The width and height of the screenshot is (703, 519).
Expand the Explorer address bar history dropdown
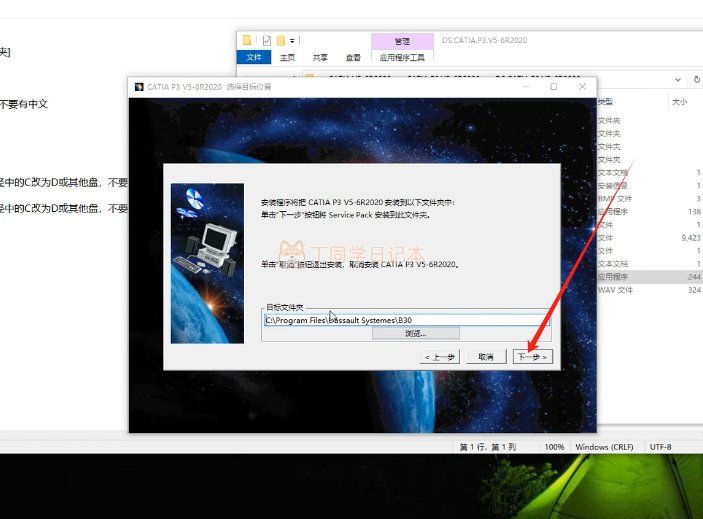pos(678,79)
